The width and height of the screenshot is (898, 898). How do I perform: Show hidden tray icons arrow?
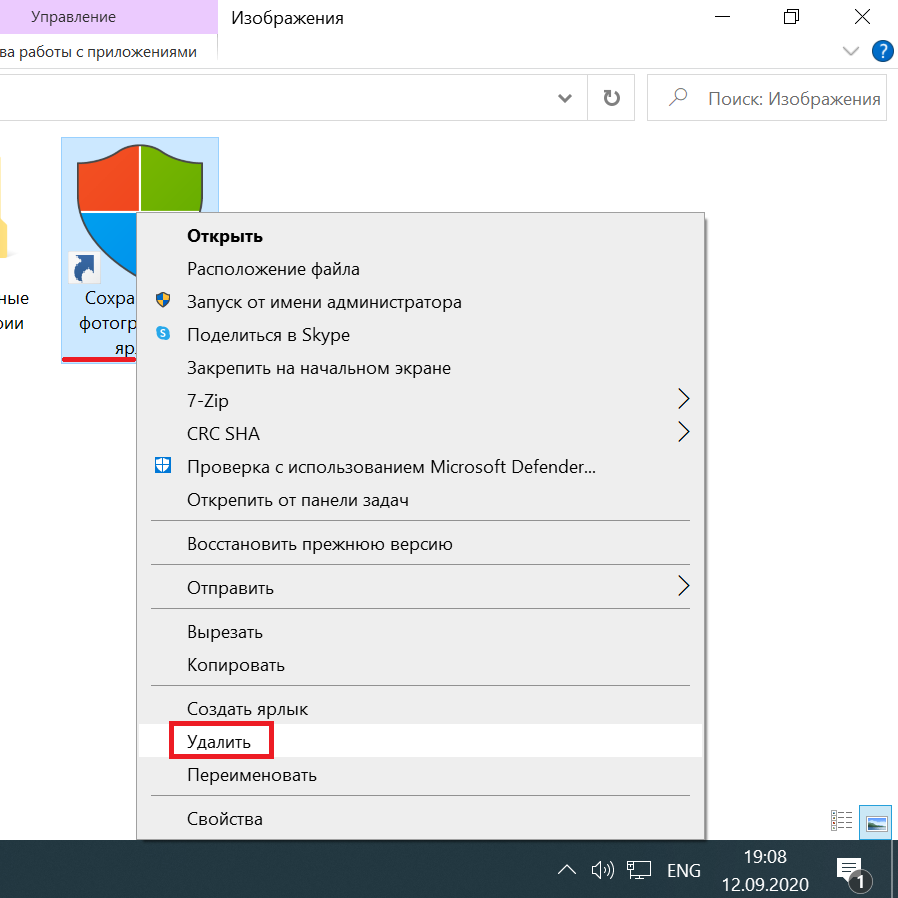[566, 870]
